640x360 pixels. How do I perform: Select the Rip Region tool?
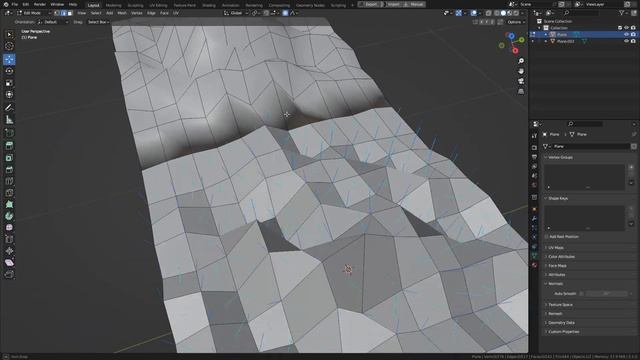[x=9, y=274]
